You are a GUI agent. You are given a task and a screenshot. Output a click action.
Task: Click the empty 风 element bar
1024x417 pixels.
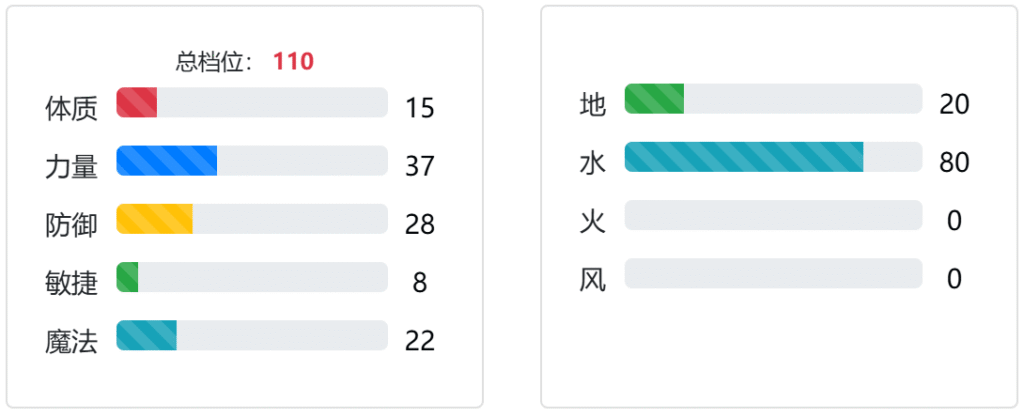coord(773,273)
